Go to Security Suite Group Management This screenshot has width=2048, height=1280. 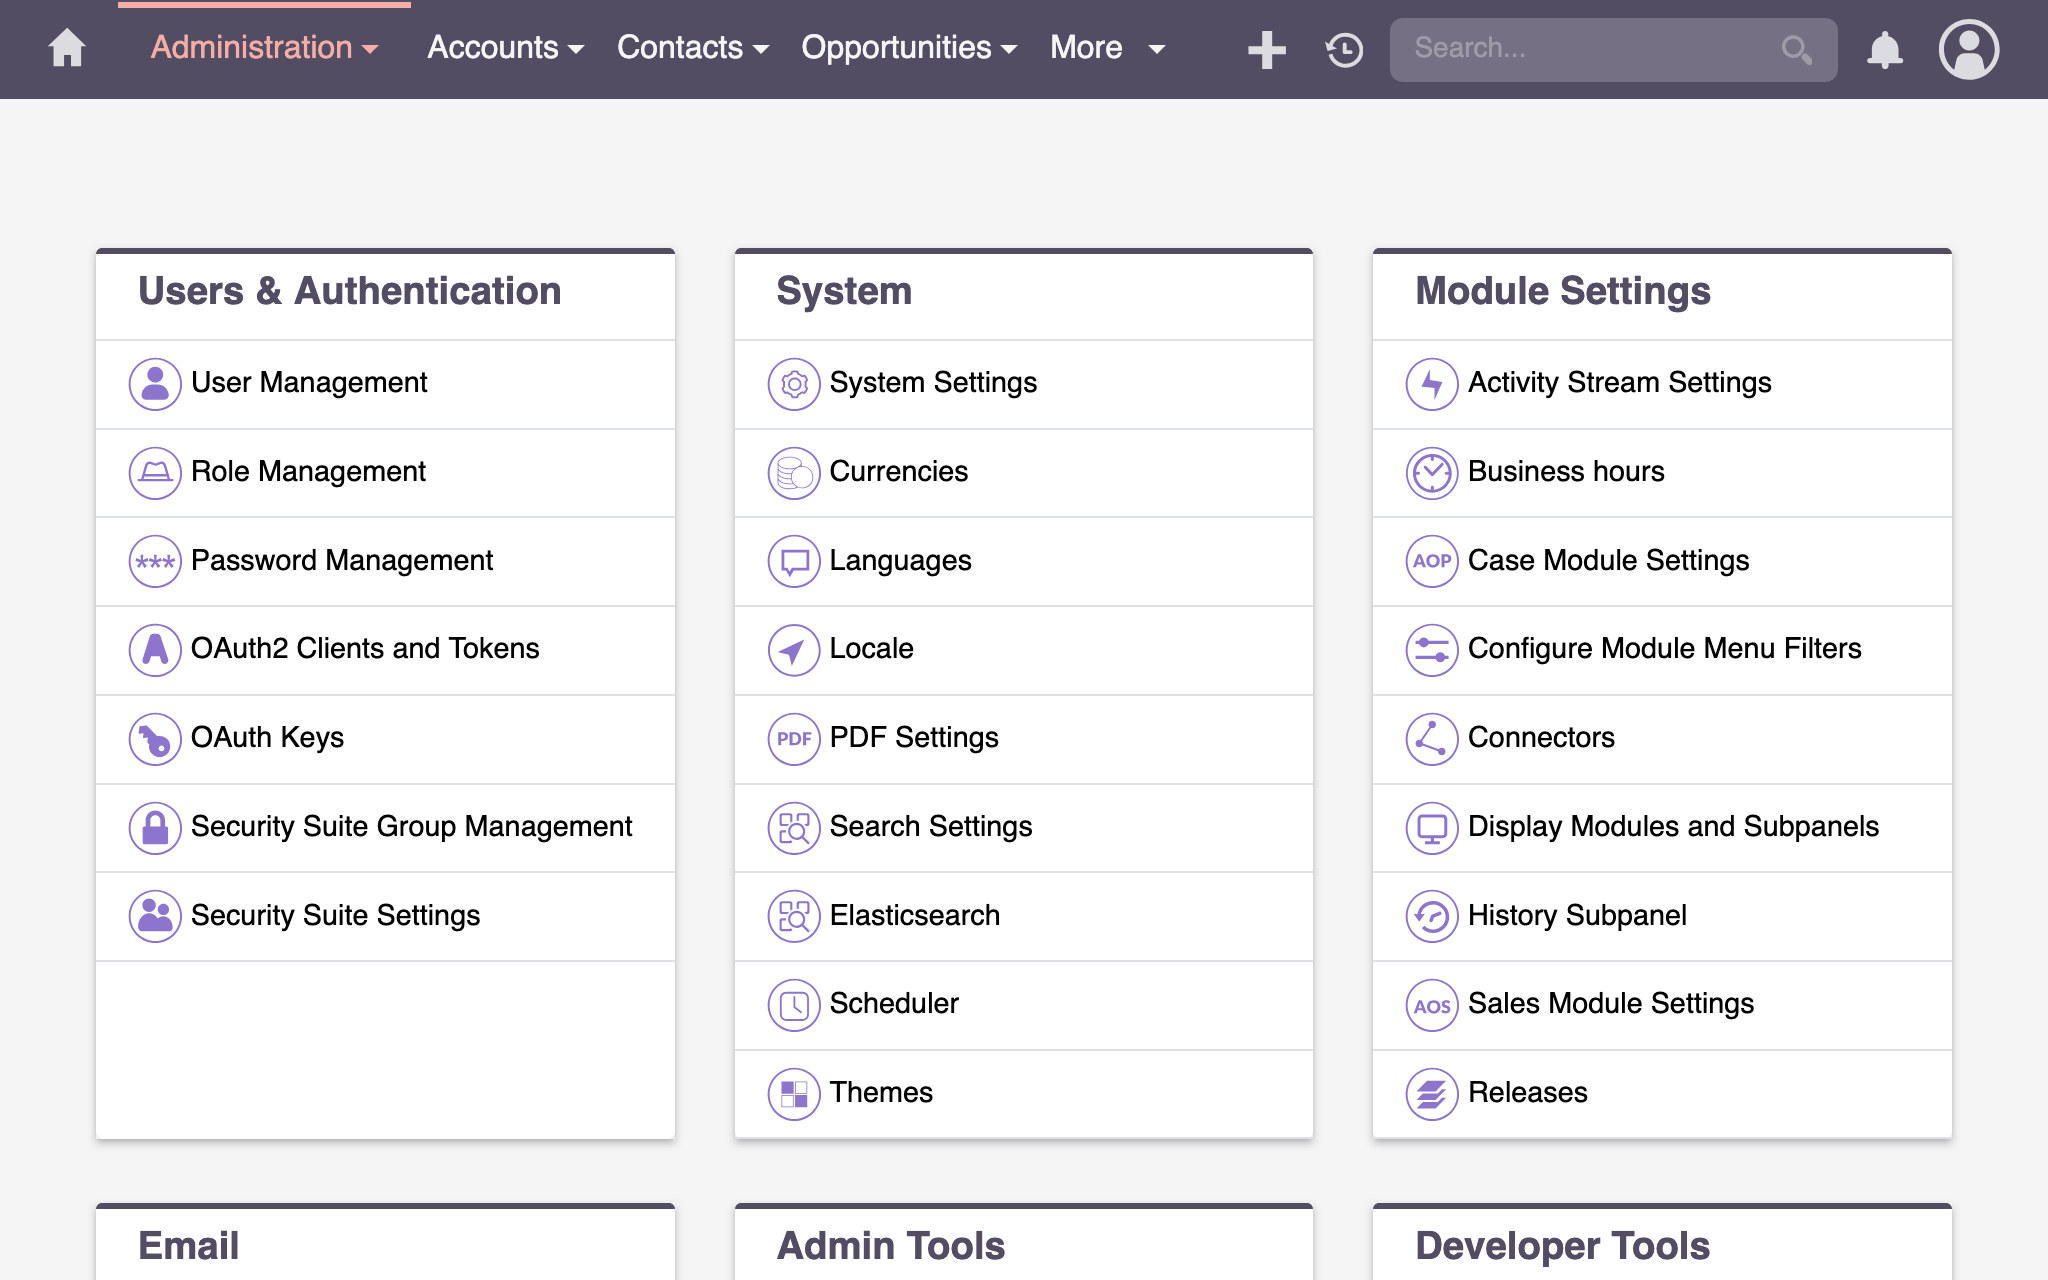click(411, 827)
